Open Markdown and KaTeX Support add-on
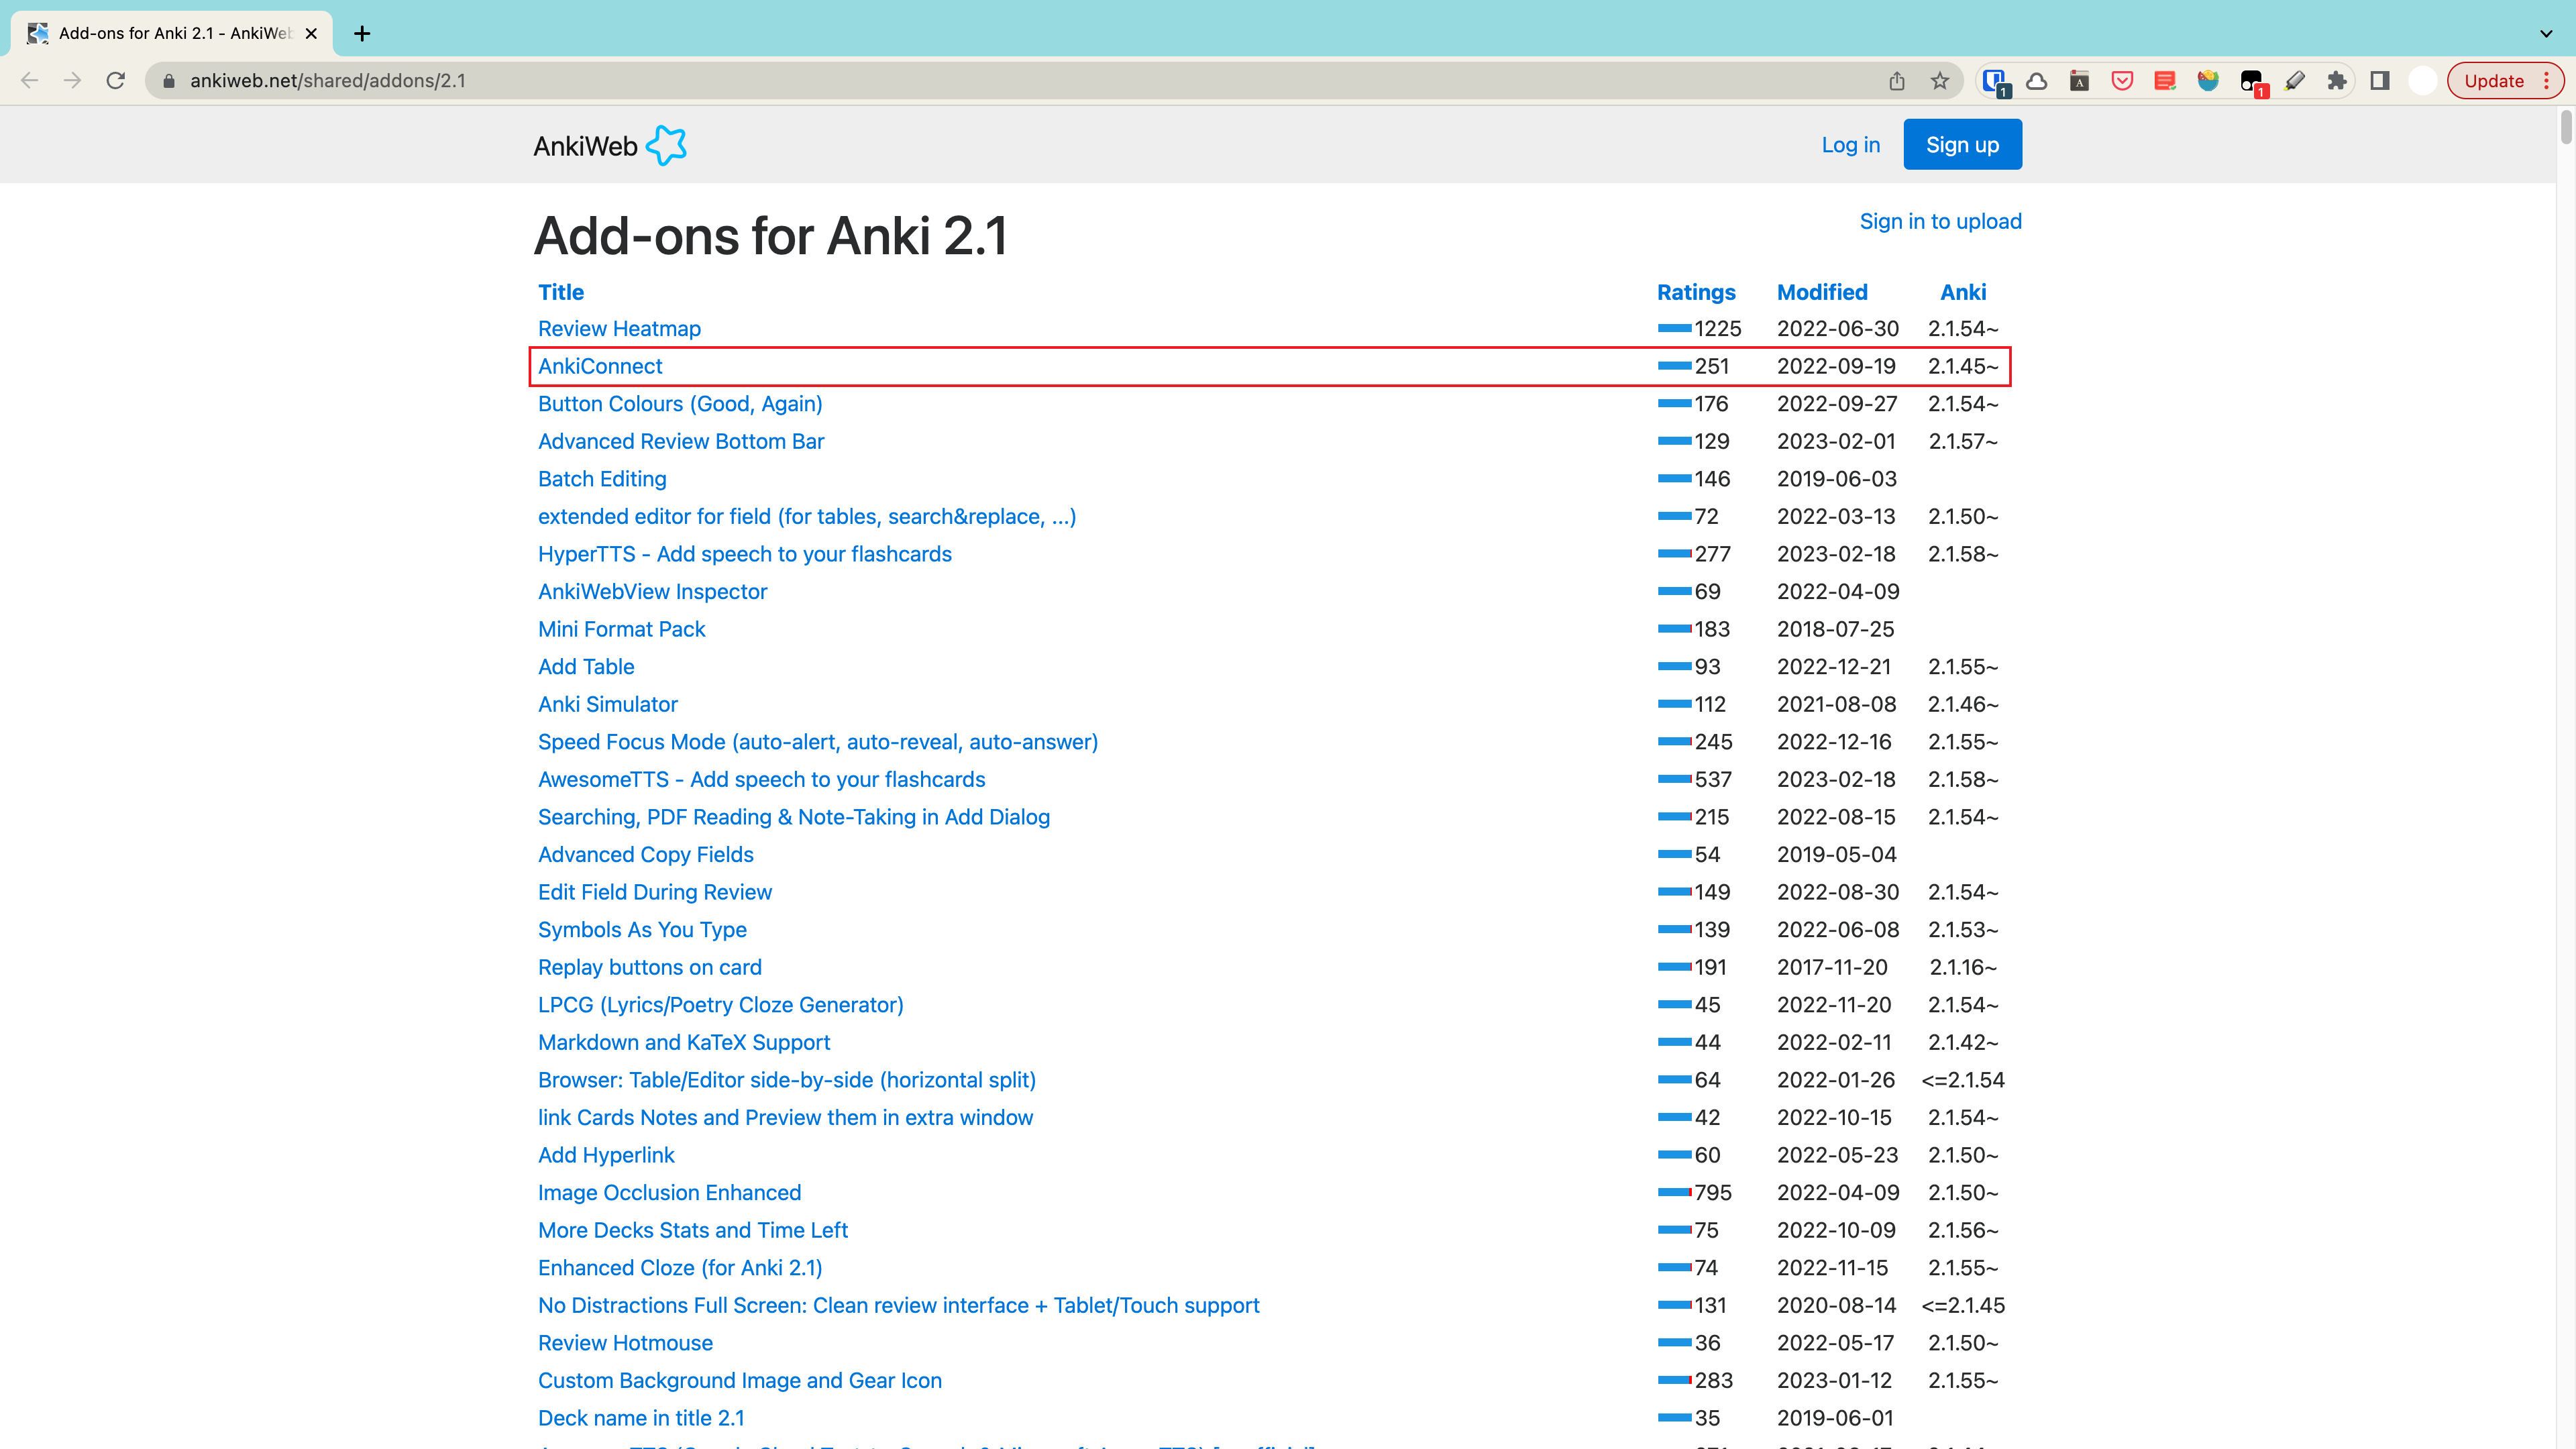2576x1449 pixels. click(x=684, y=1043)
